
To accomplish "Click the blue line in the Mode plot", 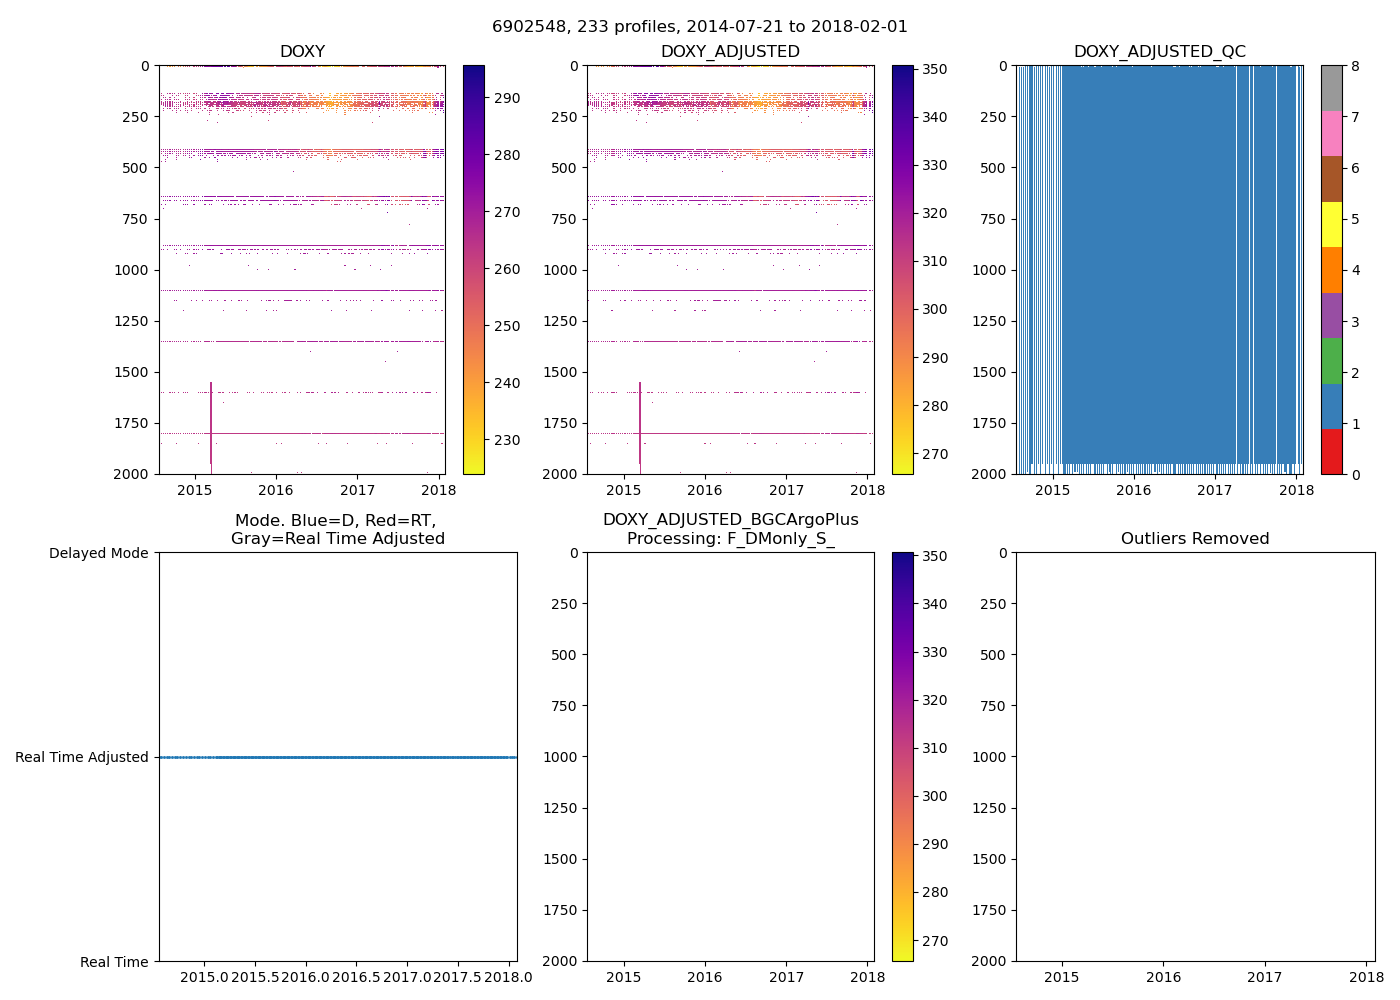I will coord(338,757).
